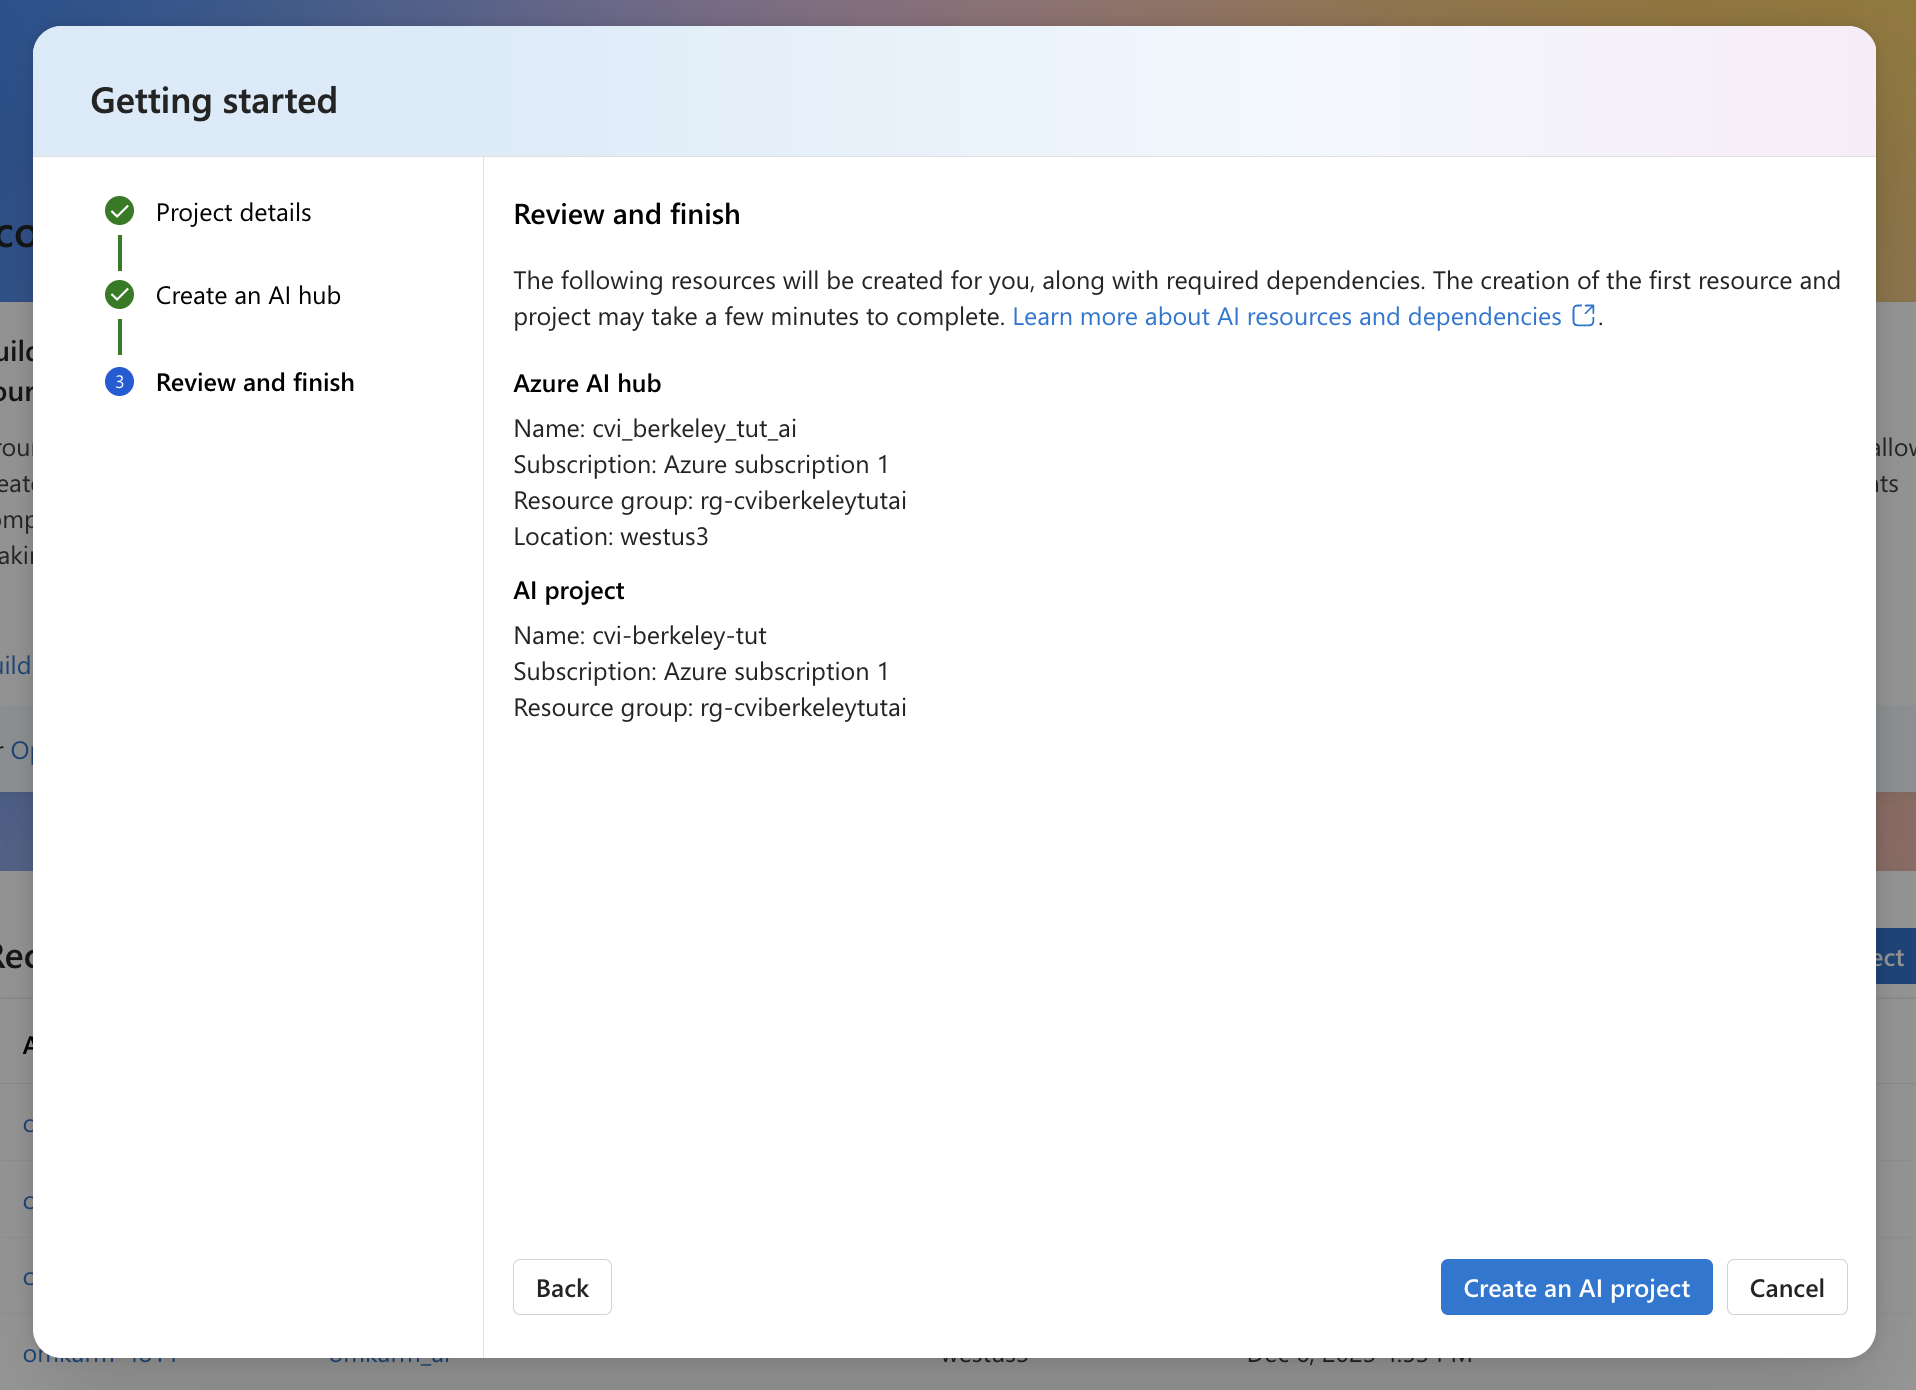Click hub Resource group rg-cviberkeleytutai line
This screenshot has width=1916, height=1390.
tap(709, 500)
